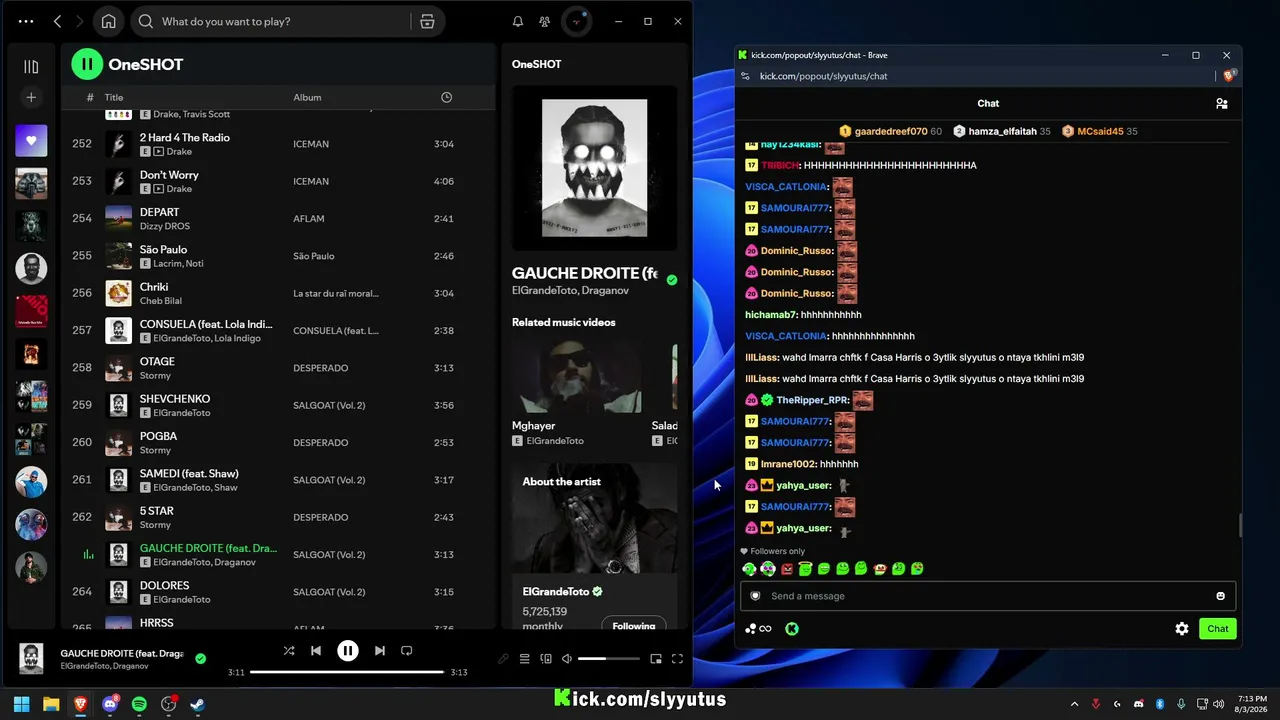Click the song progress bar
1280x720 pixels.
[x=347, y=672]
